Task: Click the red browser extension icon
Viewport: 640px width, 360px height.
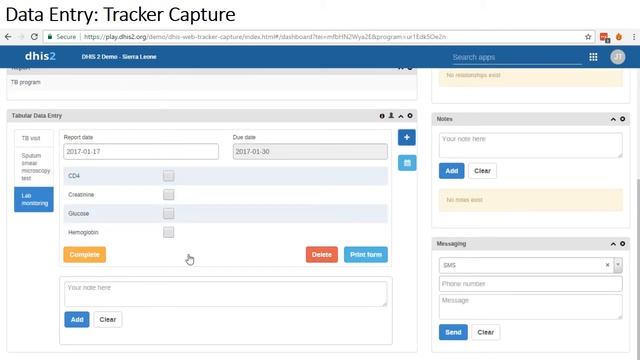Action: pyautogui.click(x=604, y=37)
